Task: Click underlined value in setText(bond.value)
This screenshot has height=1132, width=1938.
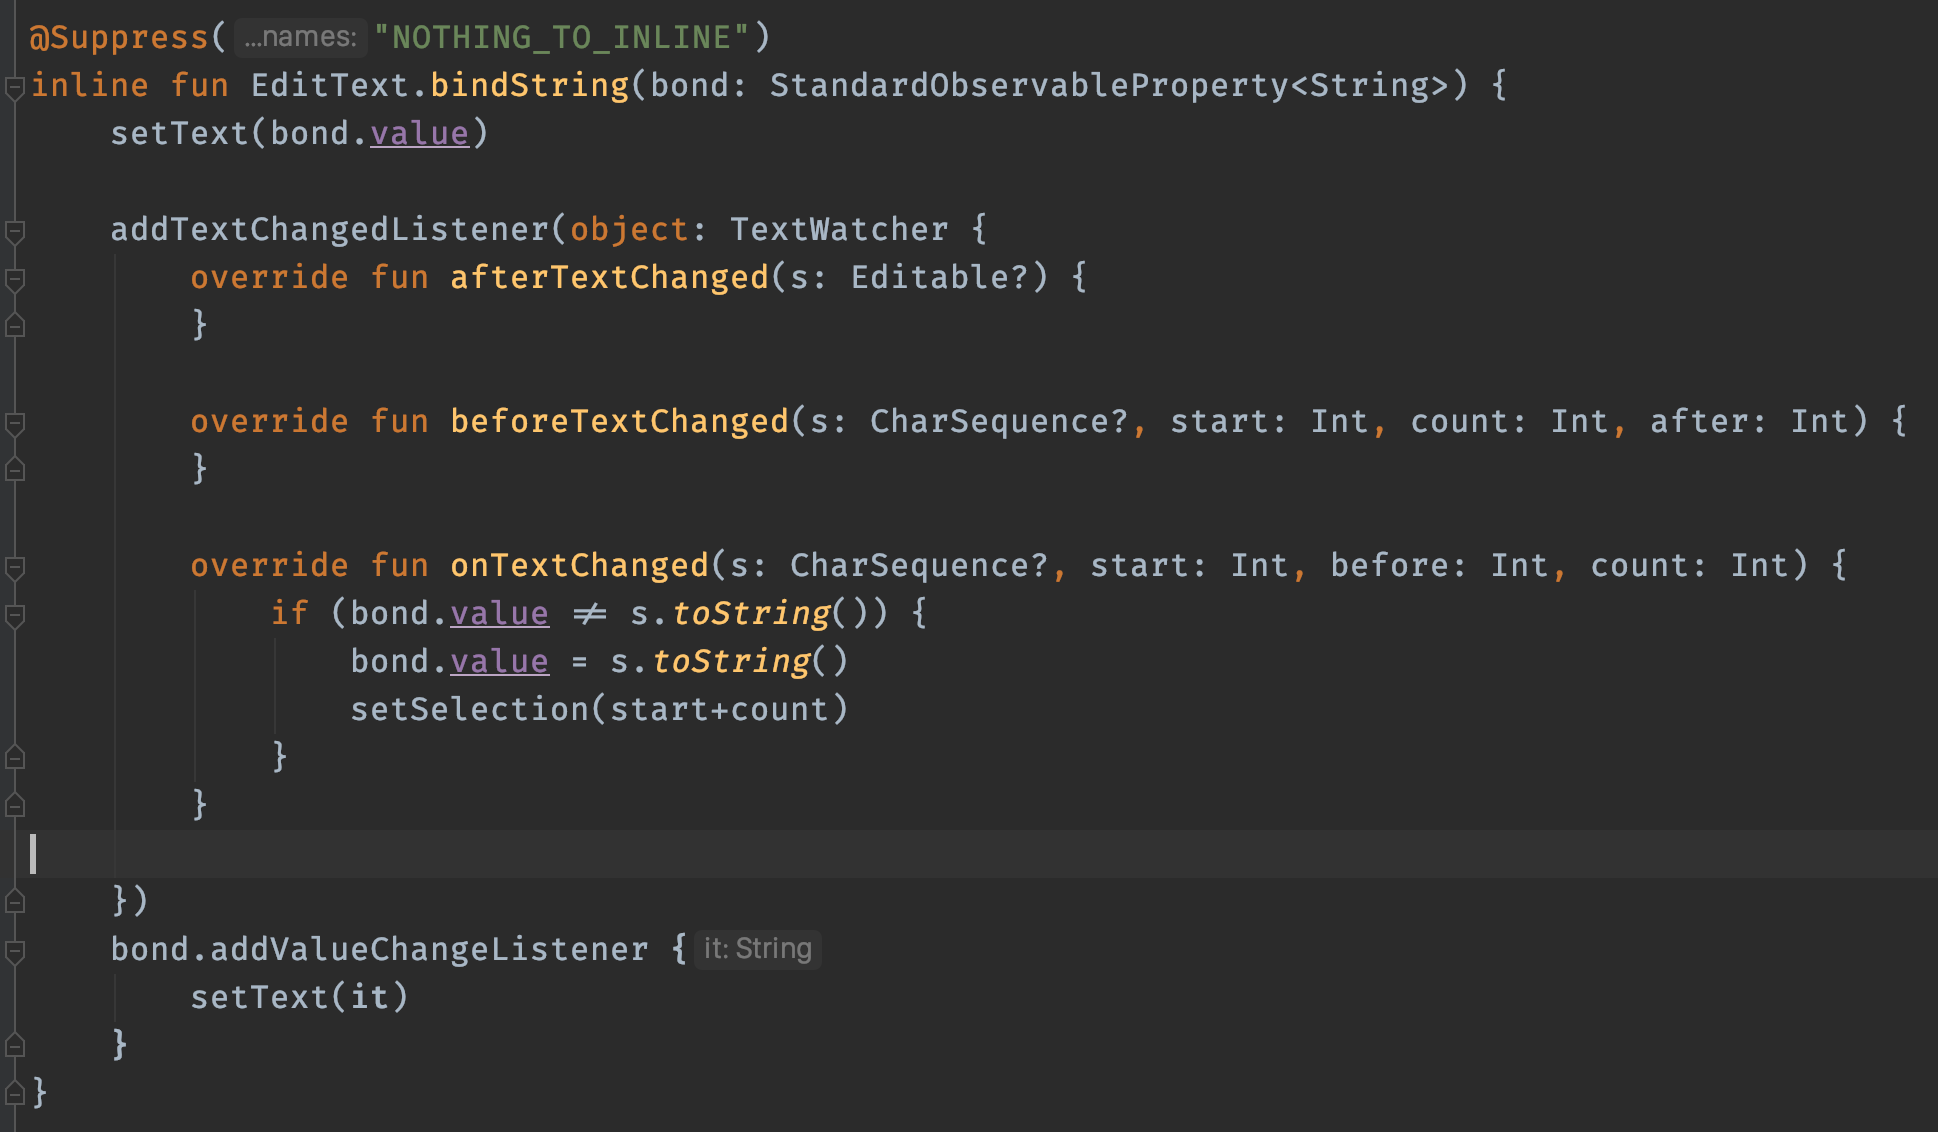Action: click(419, 133)
